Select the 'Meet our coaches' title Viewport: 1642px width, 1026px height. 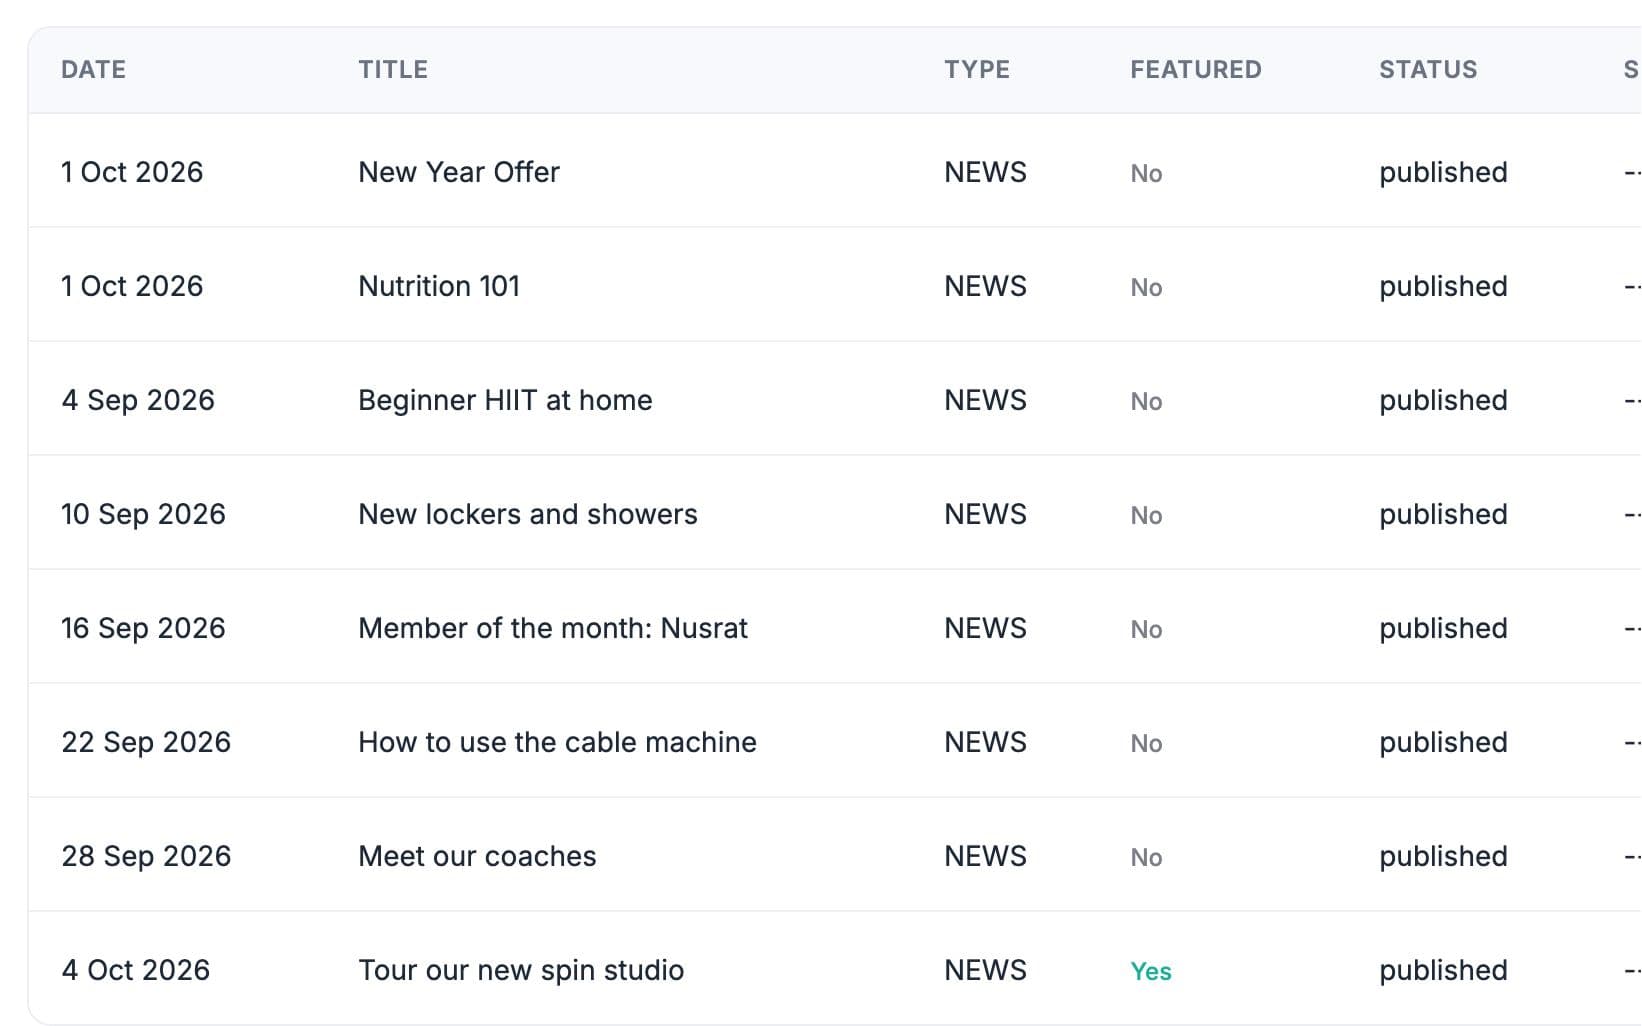point(477,856)
